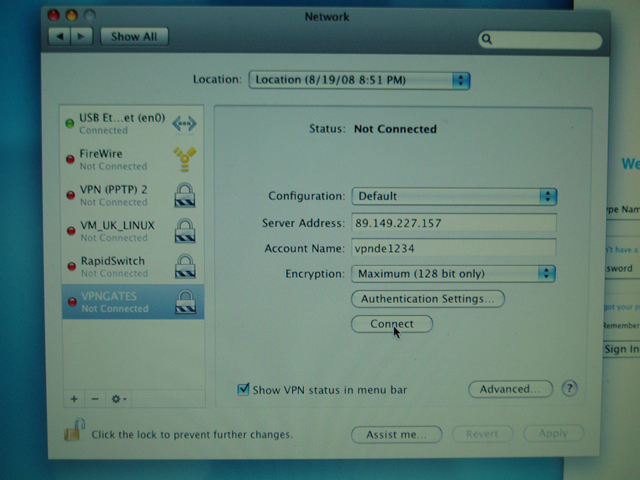
Task: Select the VPNGATES service
Action: pos(133,302)
